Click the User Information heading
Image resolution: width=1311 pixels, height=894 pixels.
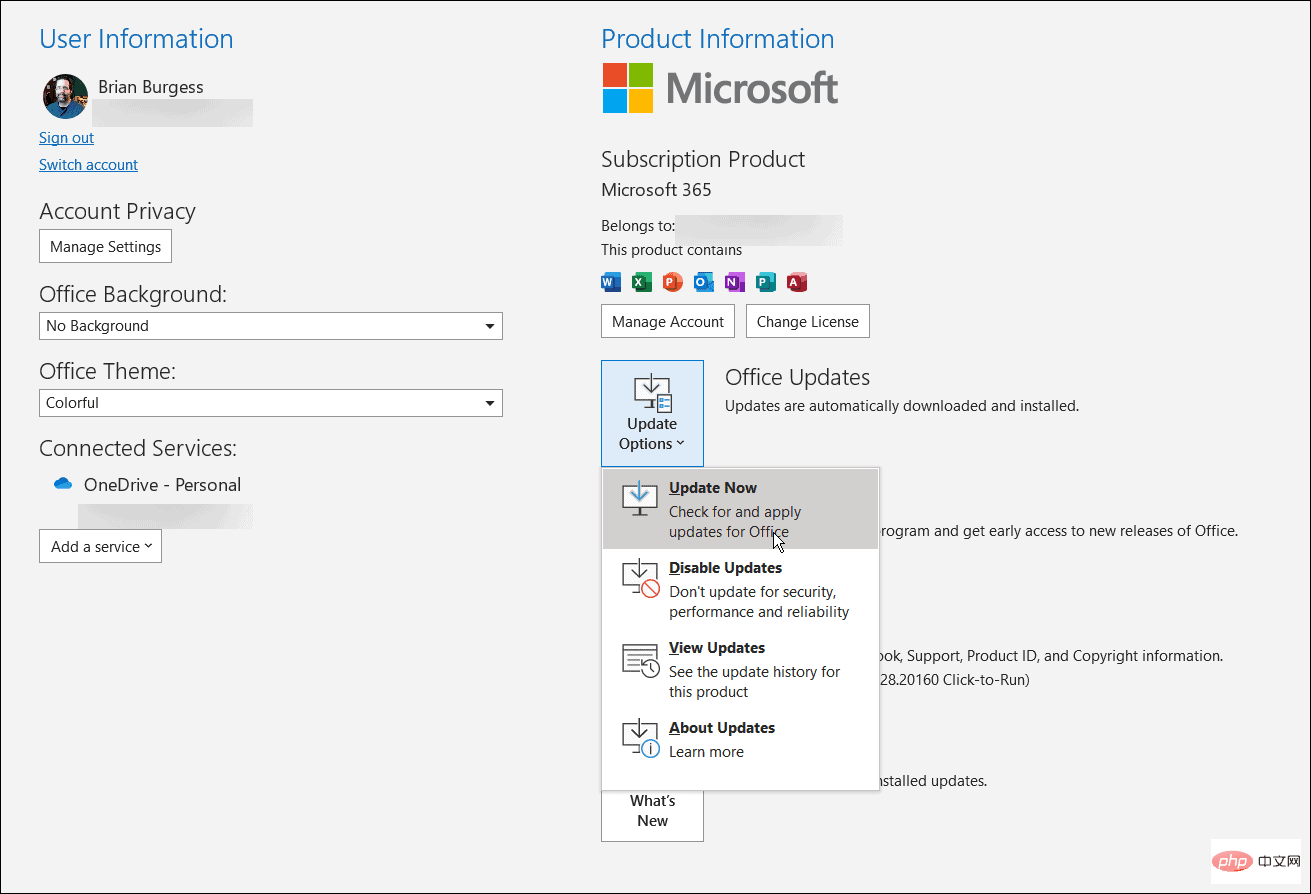pyautogui.click(x=136, y=39)
